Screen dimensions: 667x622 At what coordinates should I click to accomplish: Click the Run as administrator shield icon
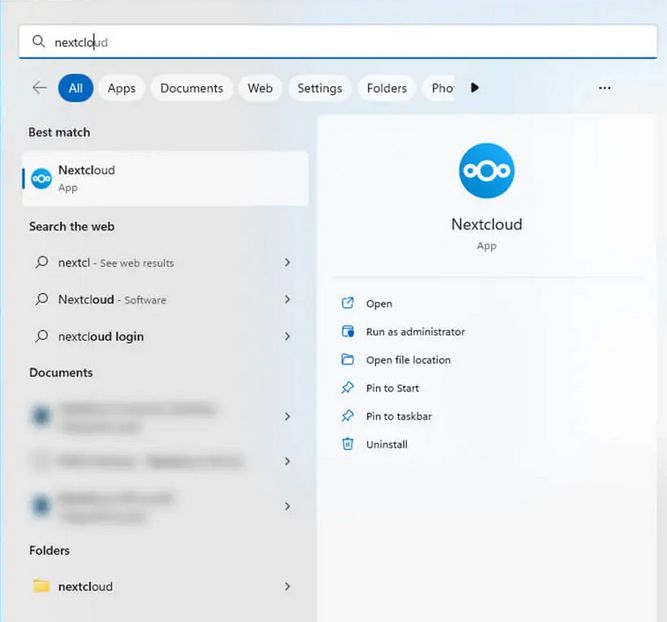(x=348, y=331)
